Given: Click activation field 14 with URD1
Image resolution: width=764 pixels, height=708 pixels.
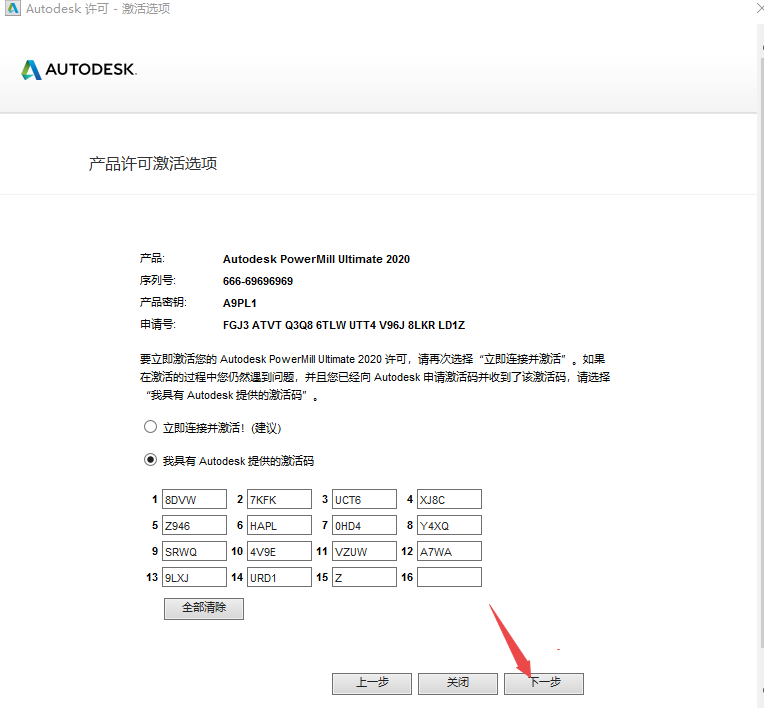Looking at the screenshot, I should coord(279,577).
